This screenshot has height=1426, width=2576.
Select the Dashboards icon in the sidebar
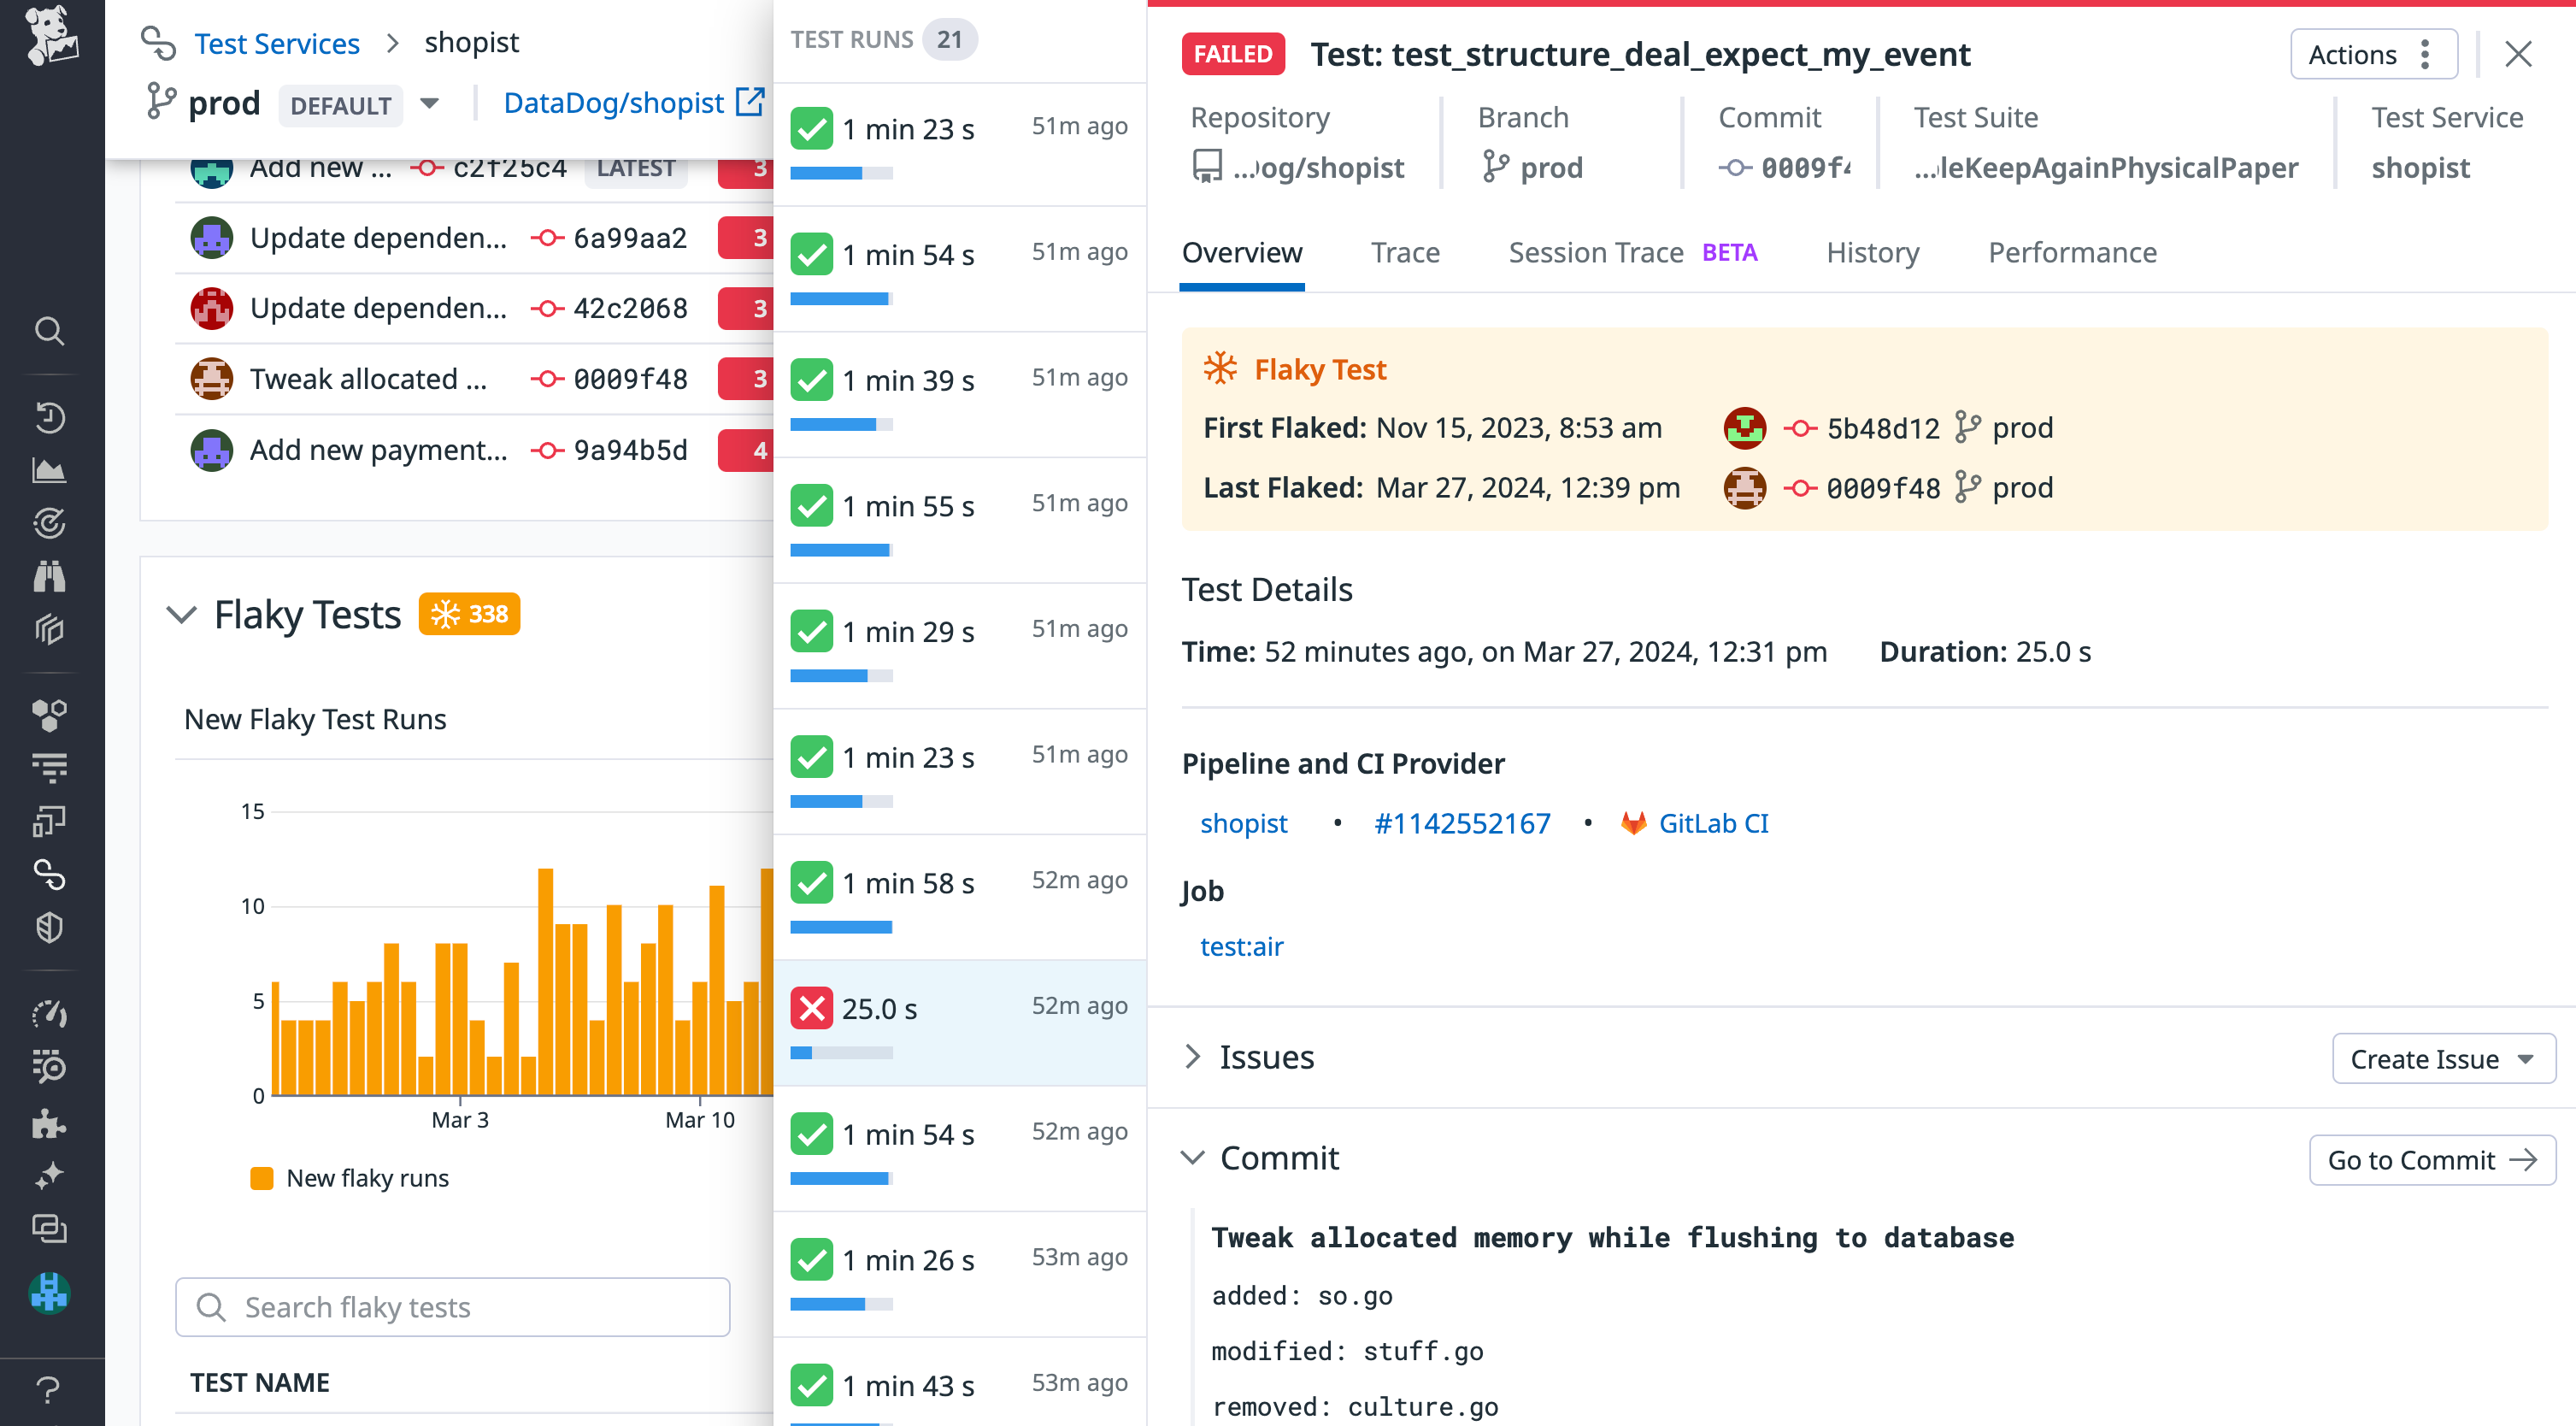50,470
